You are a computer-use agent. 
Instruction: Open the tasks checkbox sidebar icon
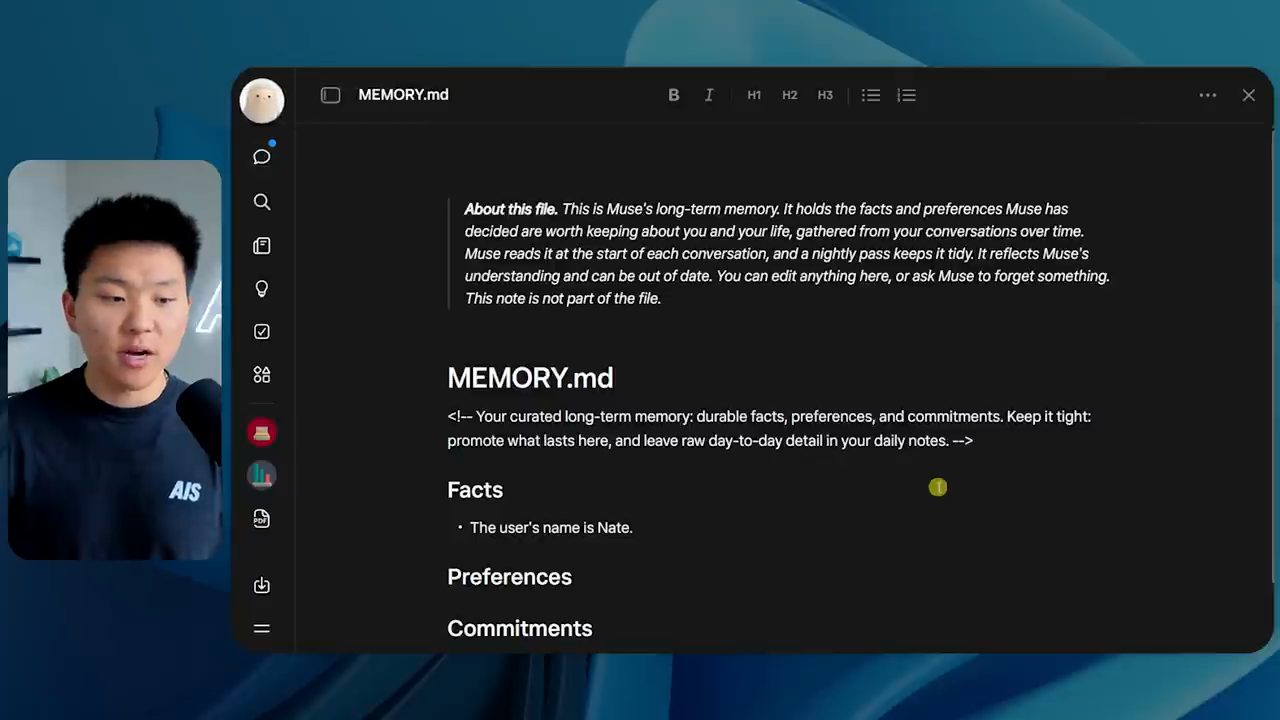point(262,332)
